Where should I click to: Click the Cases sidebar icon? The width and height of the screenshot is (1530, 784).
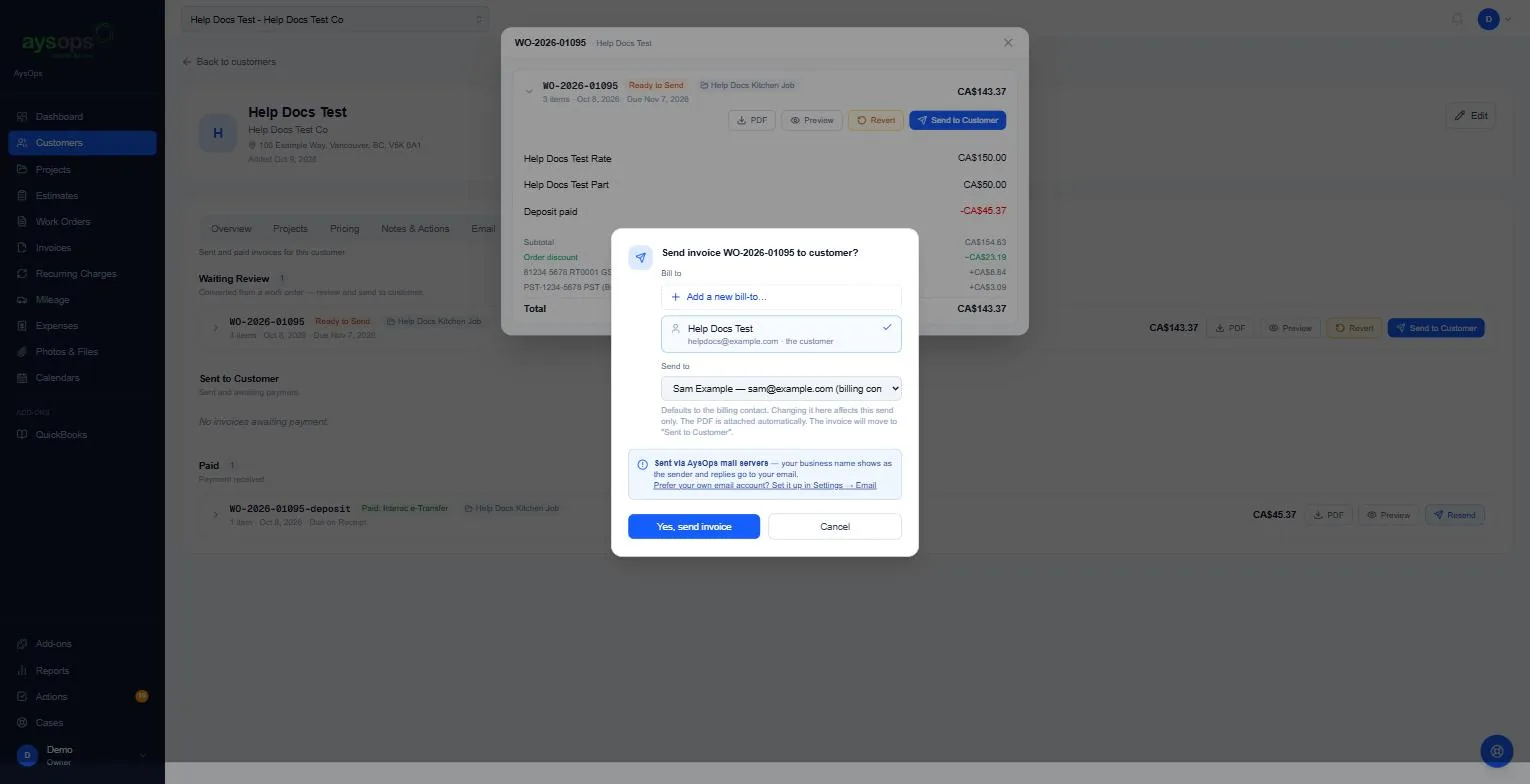click(22, 723)
